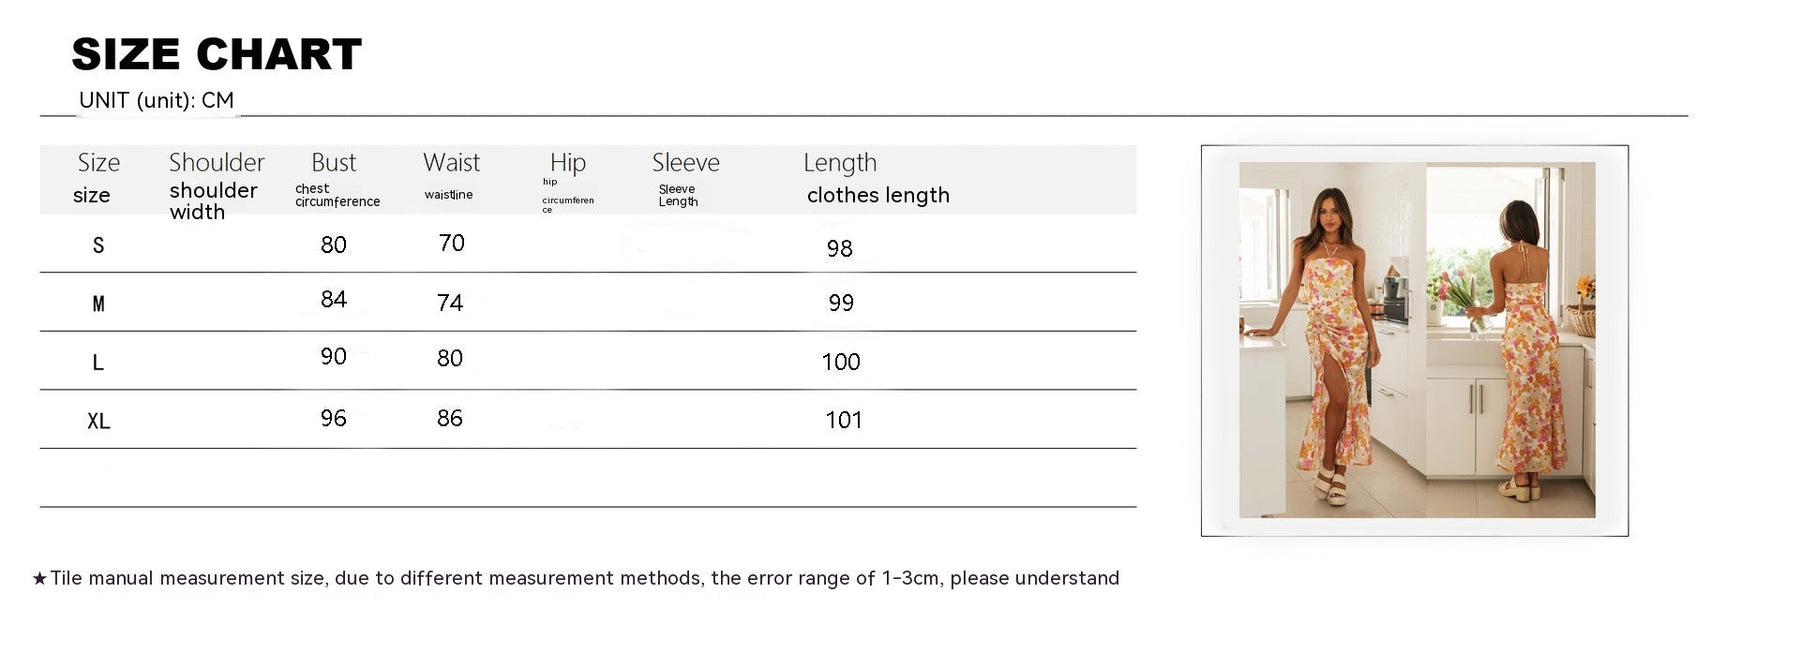Screen dimensions: 1800x653
Task: Select the Hip column header
Action: tap(568, 163)
